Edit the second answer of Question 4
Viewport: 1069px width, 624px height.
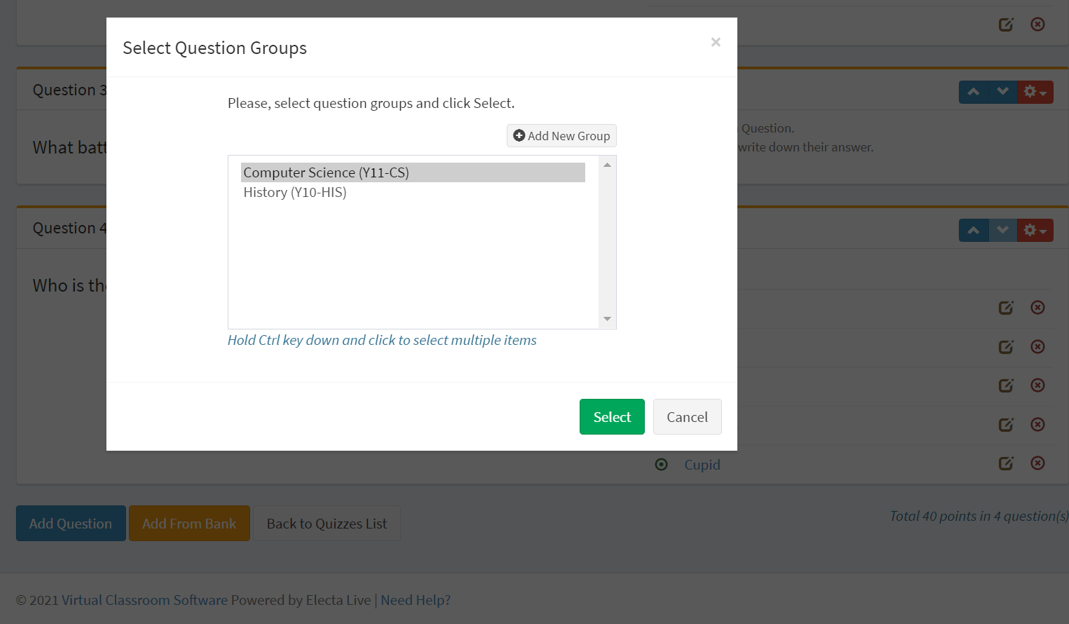point(1006,347)
